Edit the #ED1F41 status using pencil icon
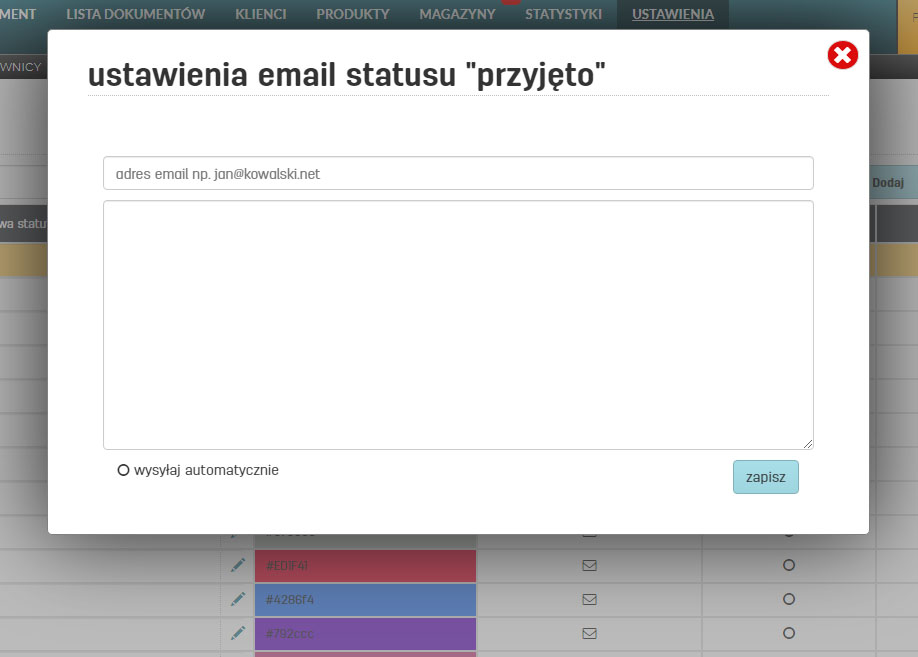The height and width of the screenshot is (657, 918). click(237, 565)
